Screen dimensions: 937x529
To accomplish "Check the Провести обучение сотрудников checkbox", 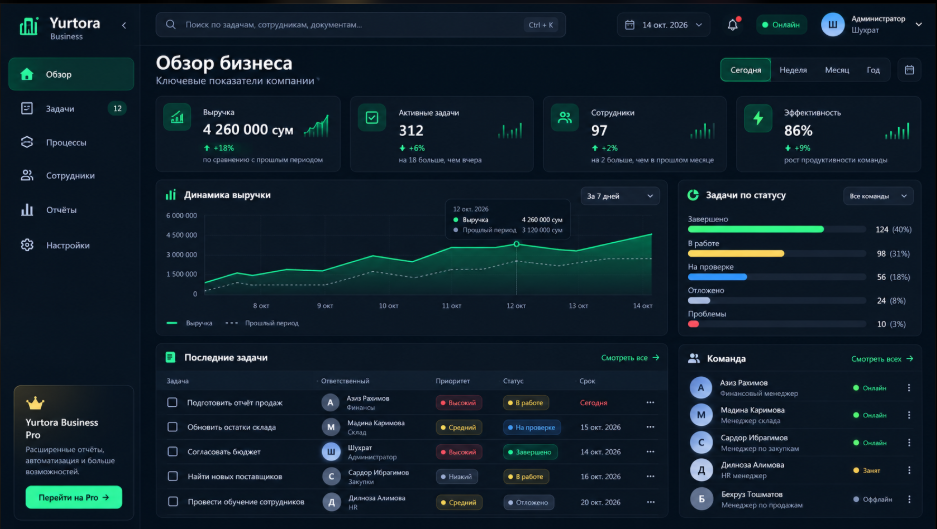I will [172, 502].
